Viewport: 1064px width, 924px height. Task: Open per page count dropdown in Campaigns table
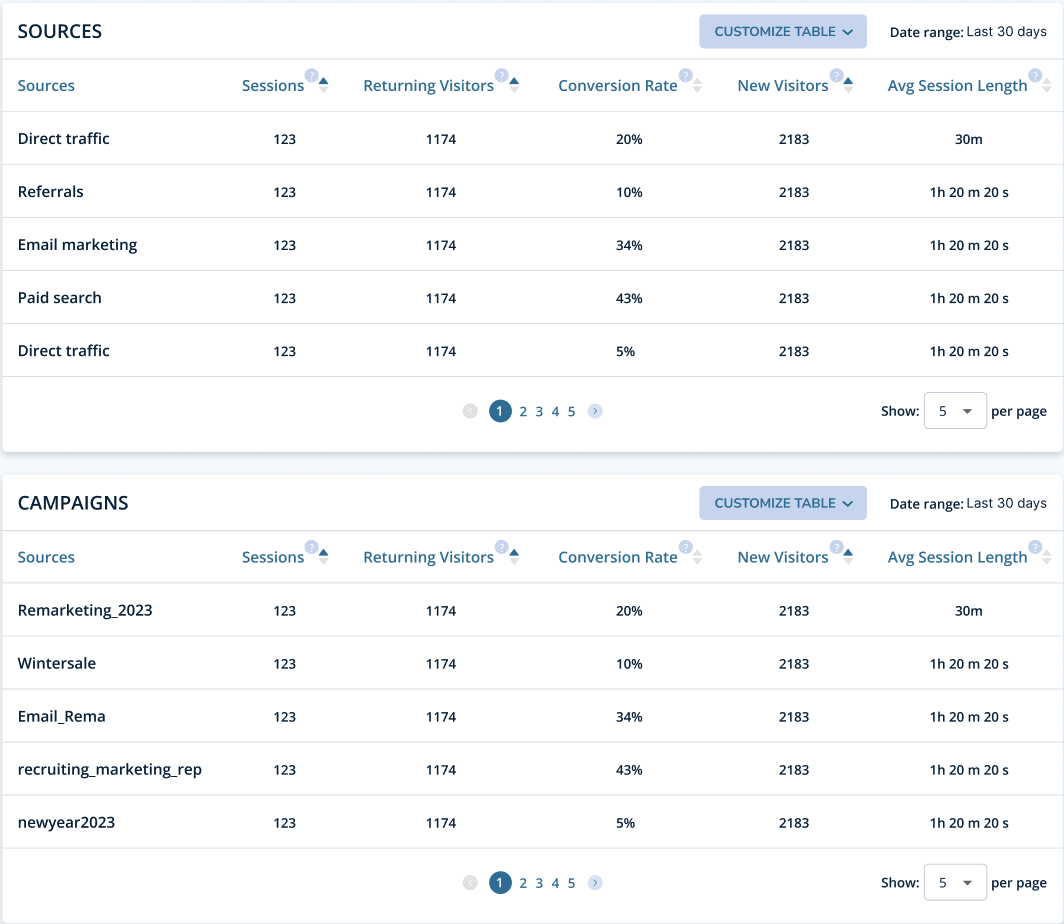coord(955,882)
